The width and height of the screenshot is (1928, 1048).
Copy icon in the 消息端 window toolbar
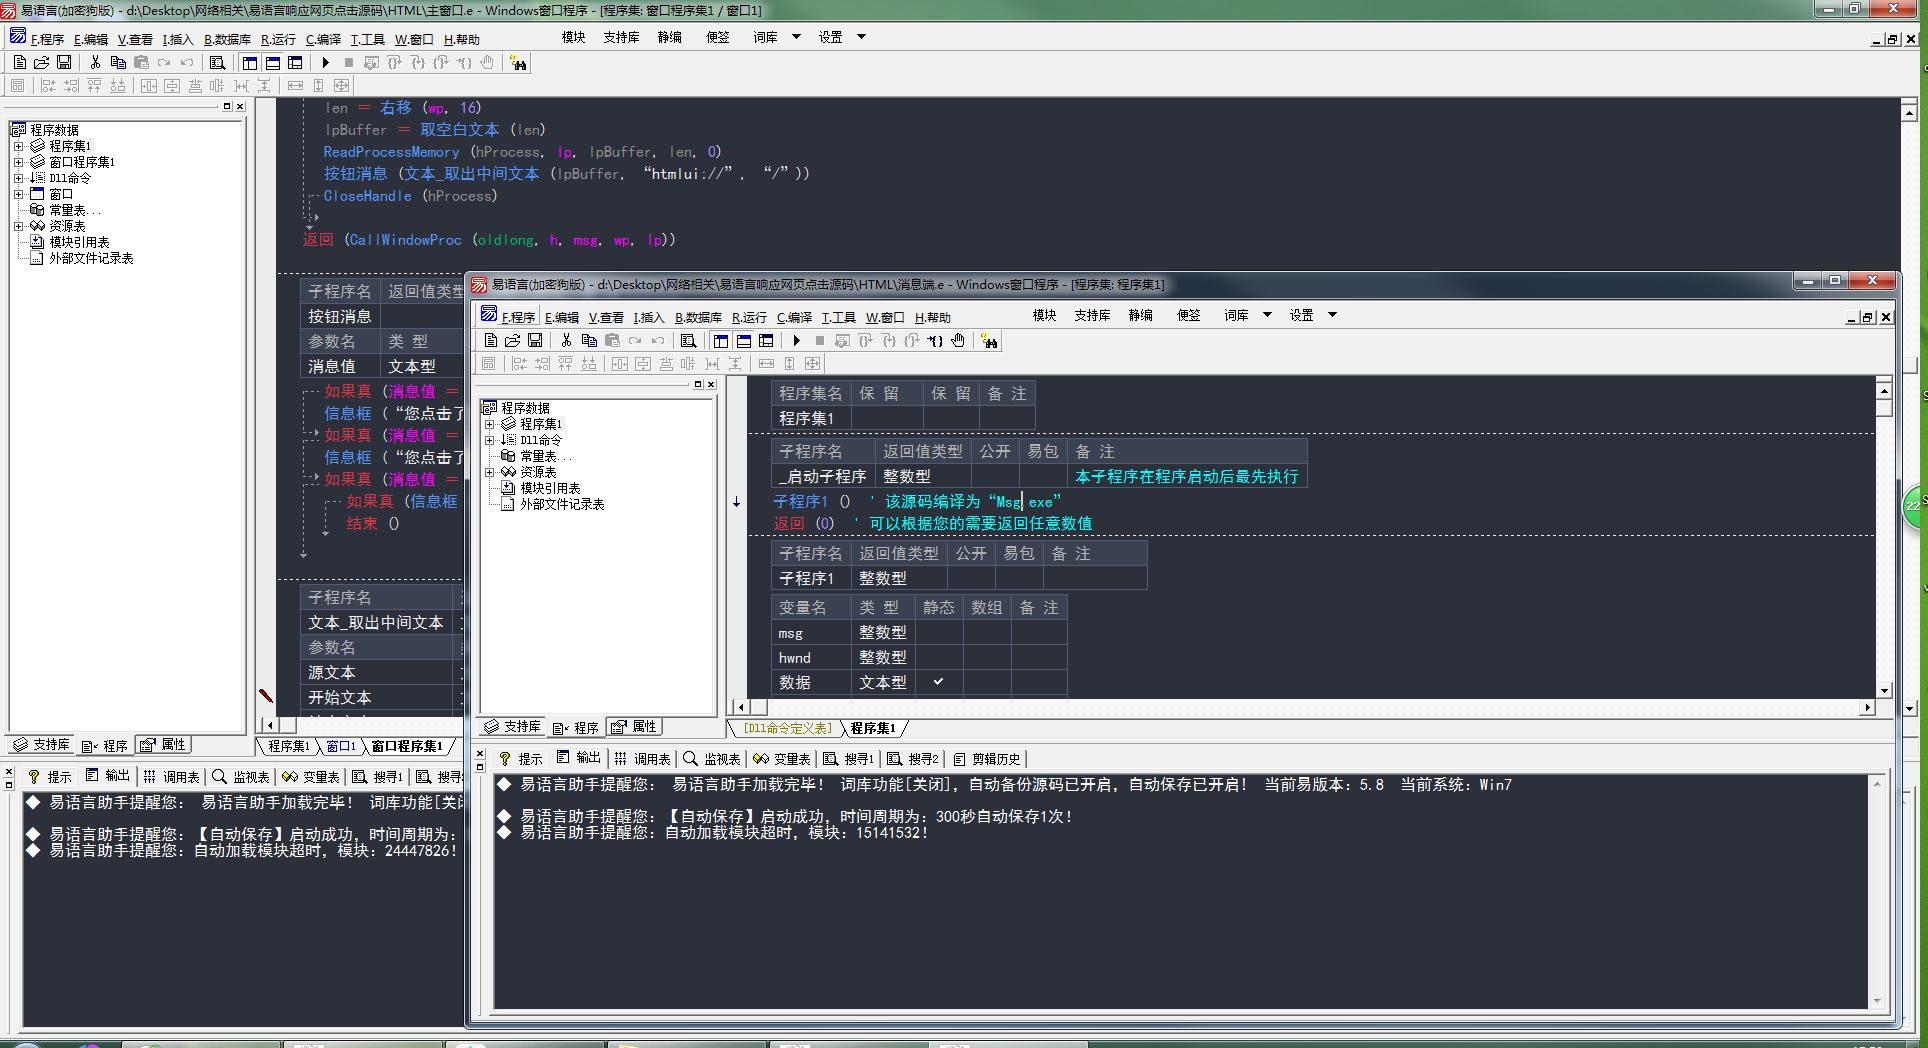coord(589,341)
